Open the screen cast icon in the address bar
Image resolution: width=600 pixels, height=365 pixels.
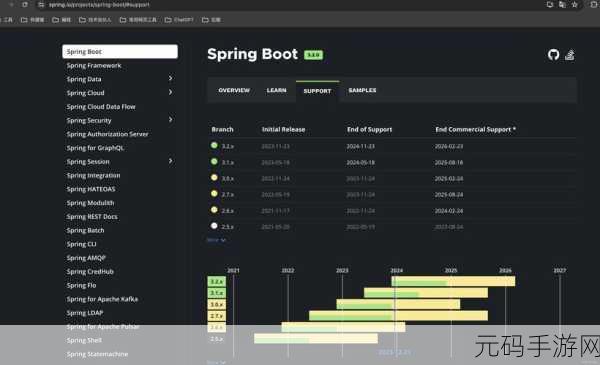pyautogui.click(x=550, y=5)
